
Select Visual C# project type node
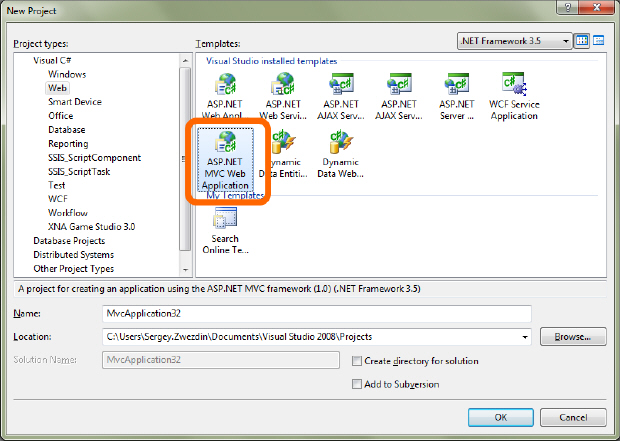pyautogui.click(x=52, y=61)
